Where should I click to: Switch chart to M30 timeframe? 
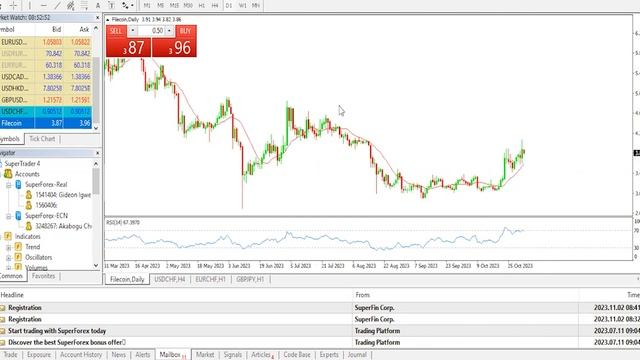[x=188, y=5]
